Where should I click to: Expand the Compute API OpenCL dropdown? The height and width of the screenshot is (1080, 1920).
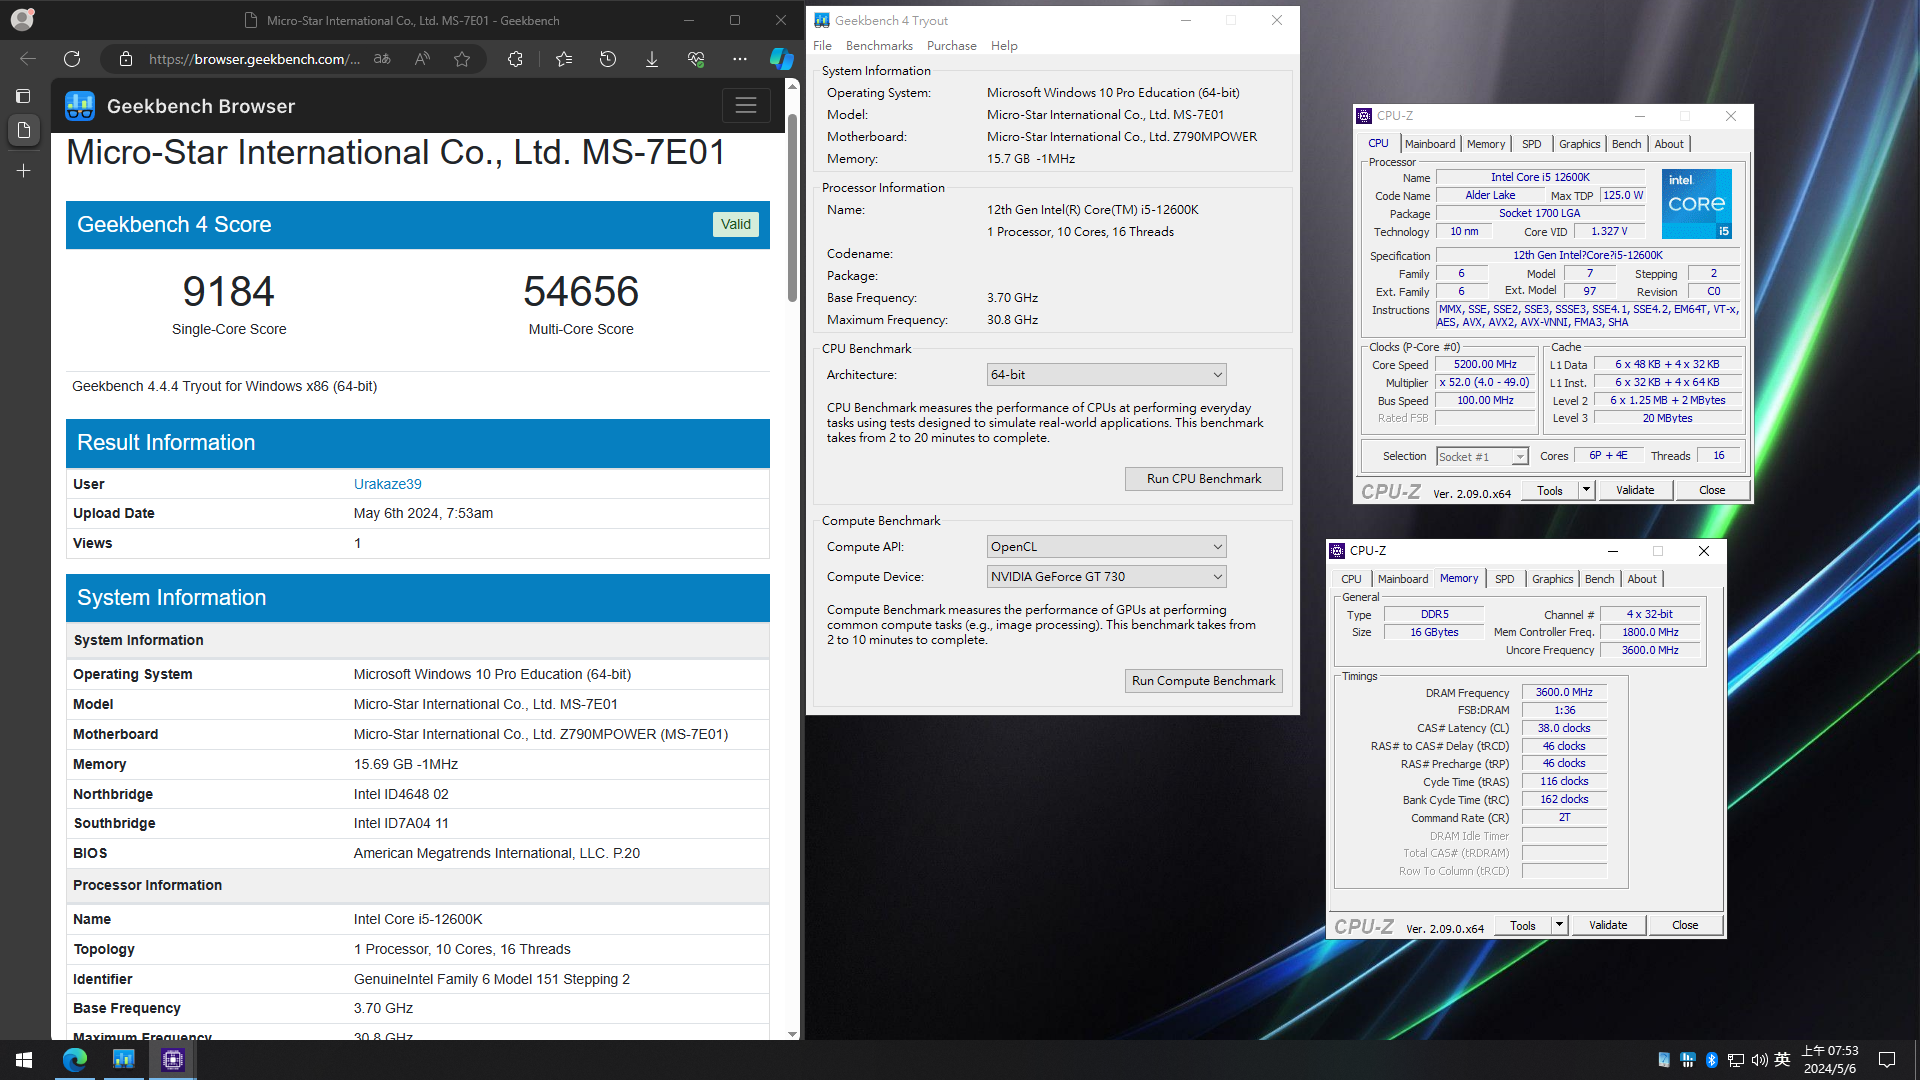1106,547
